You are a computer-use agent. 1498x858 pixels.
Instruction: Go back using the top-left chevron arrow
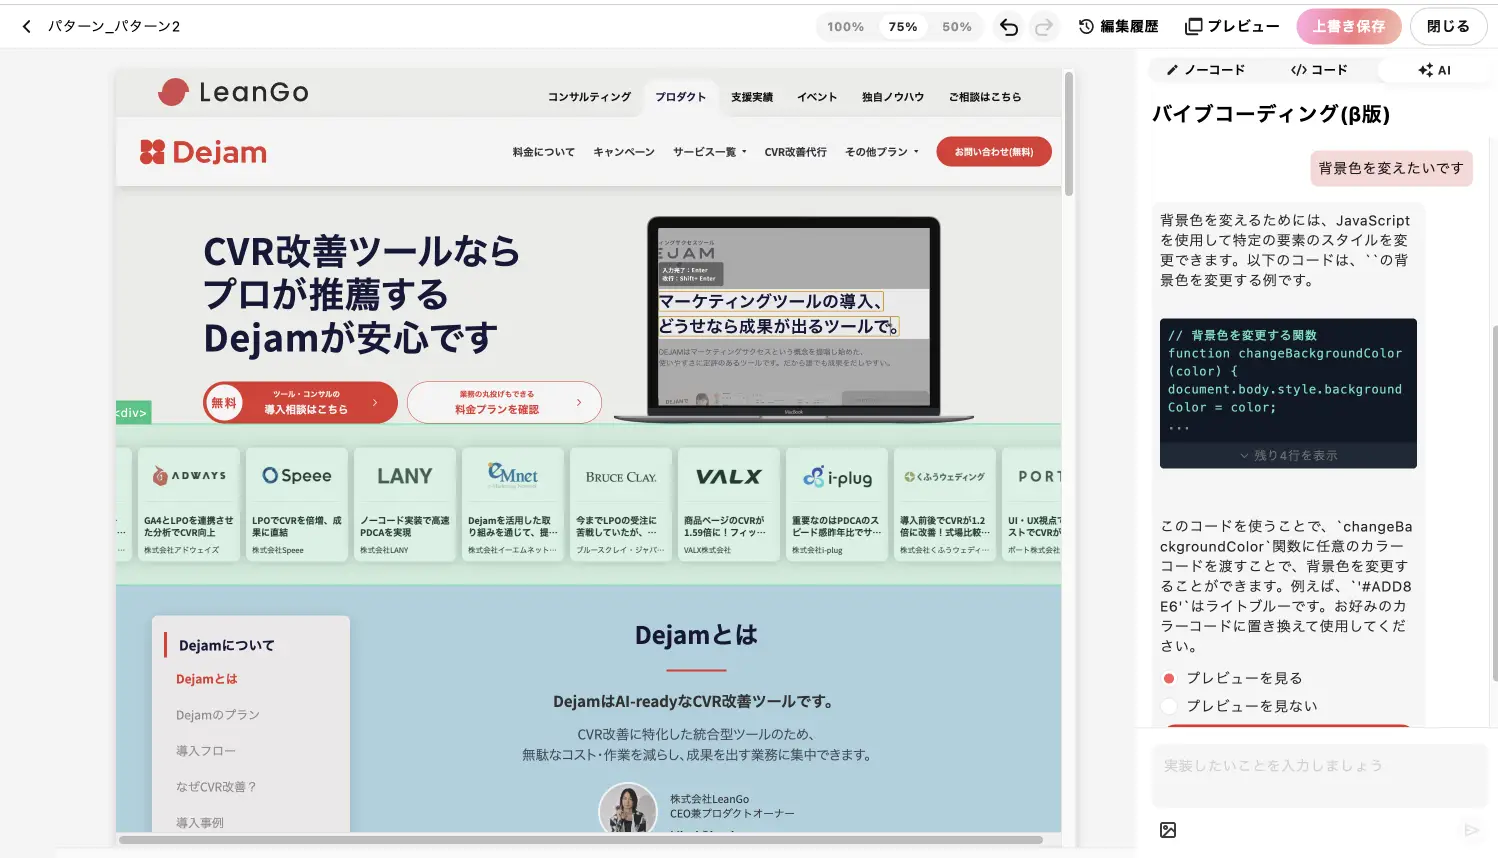pos(27,27)
